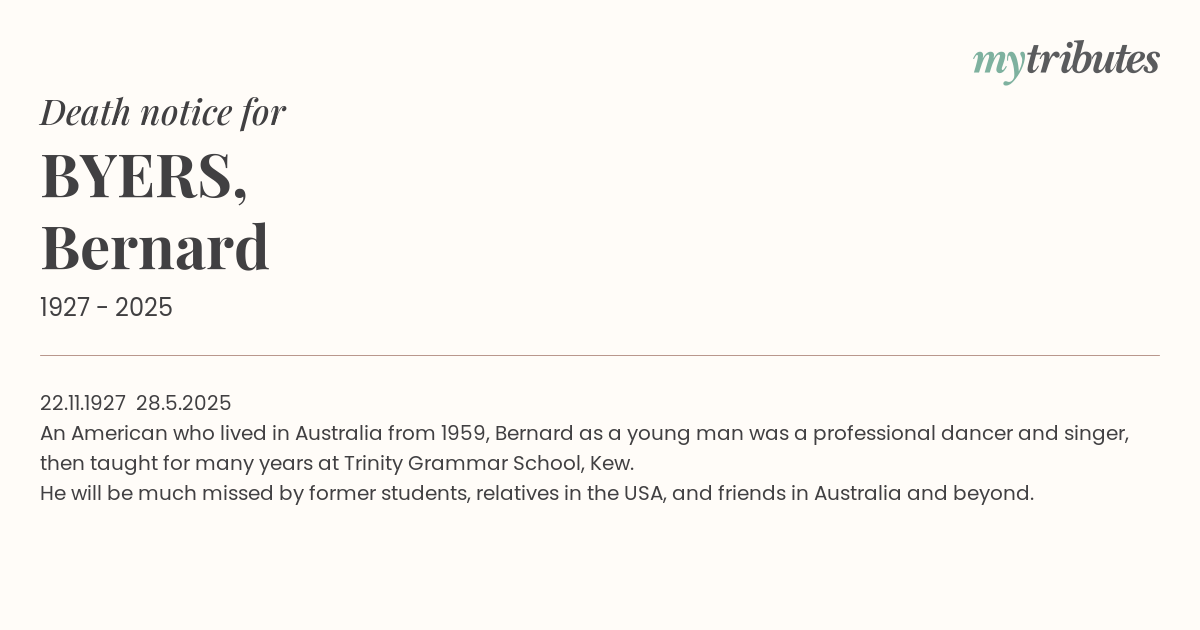Image resolution: width=1200 pixels, height=630 pixels.
Task: Click the year 1959 in the text
Action: tap(464, 433)
